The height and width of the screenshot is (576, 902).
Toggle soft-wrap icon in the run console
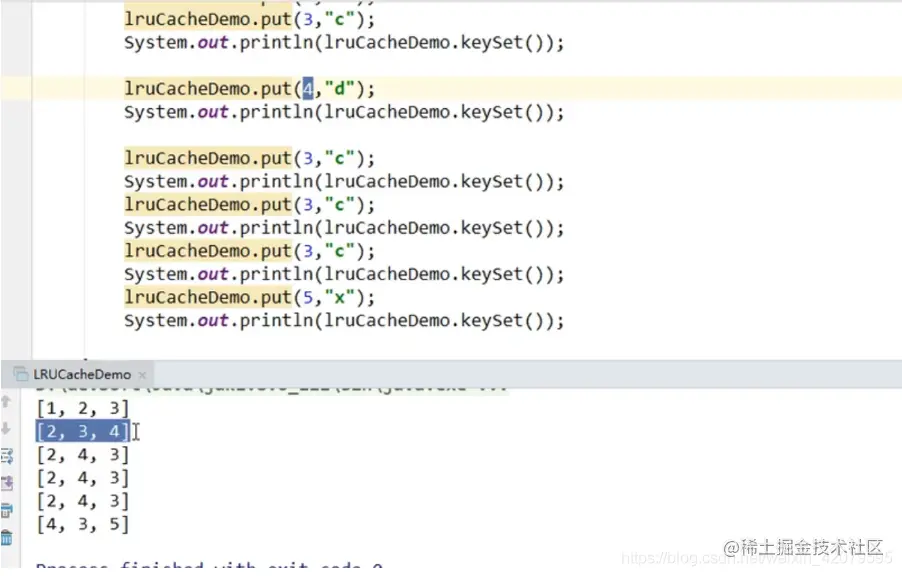tap(7, 456)
